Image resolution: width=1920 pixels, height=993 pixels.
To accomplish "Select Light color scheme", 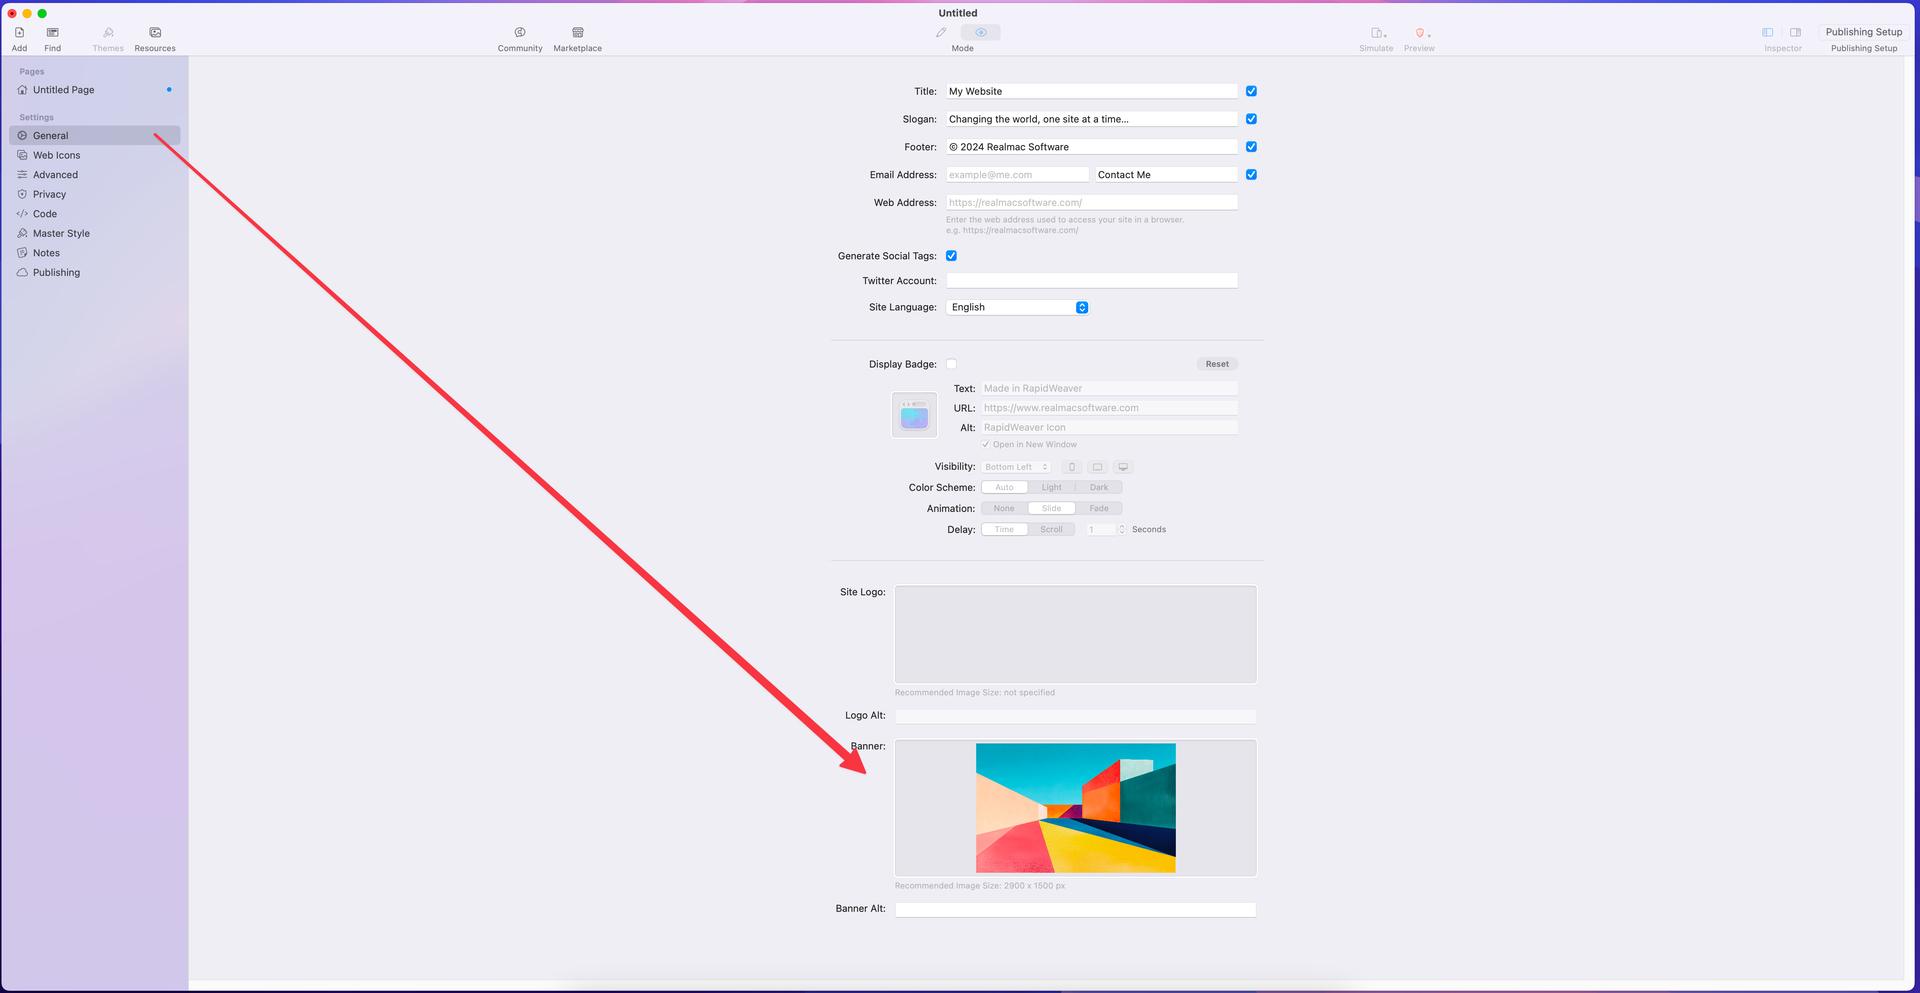I will pos(1052,488).
